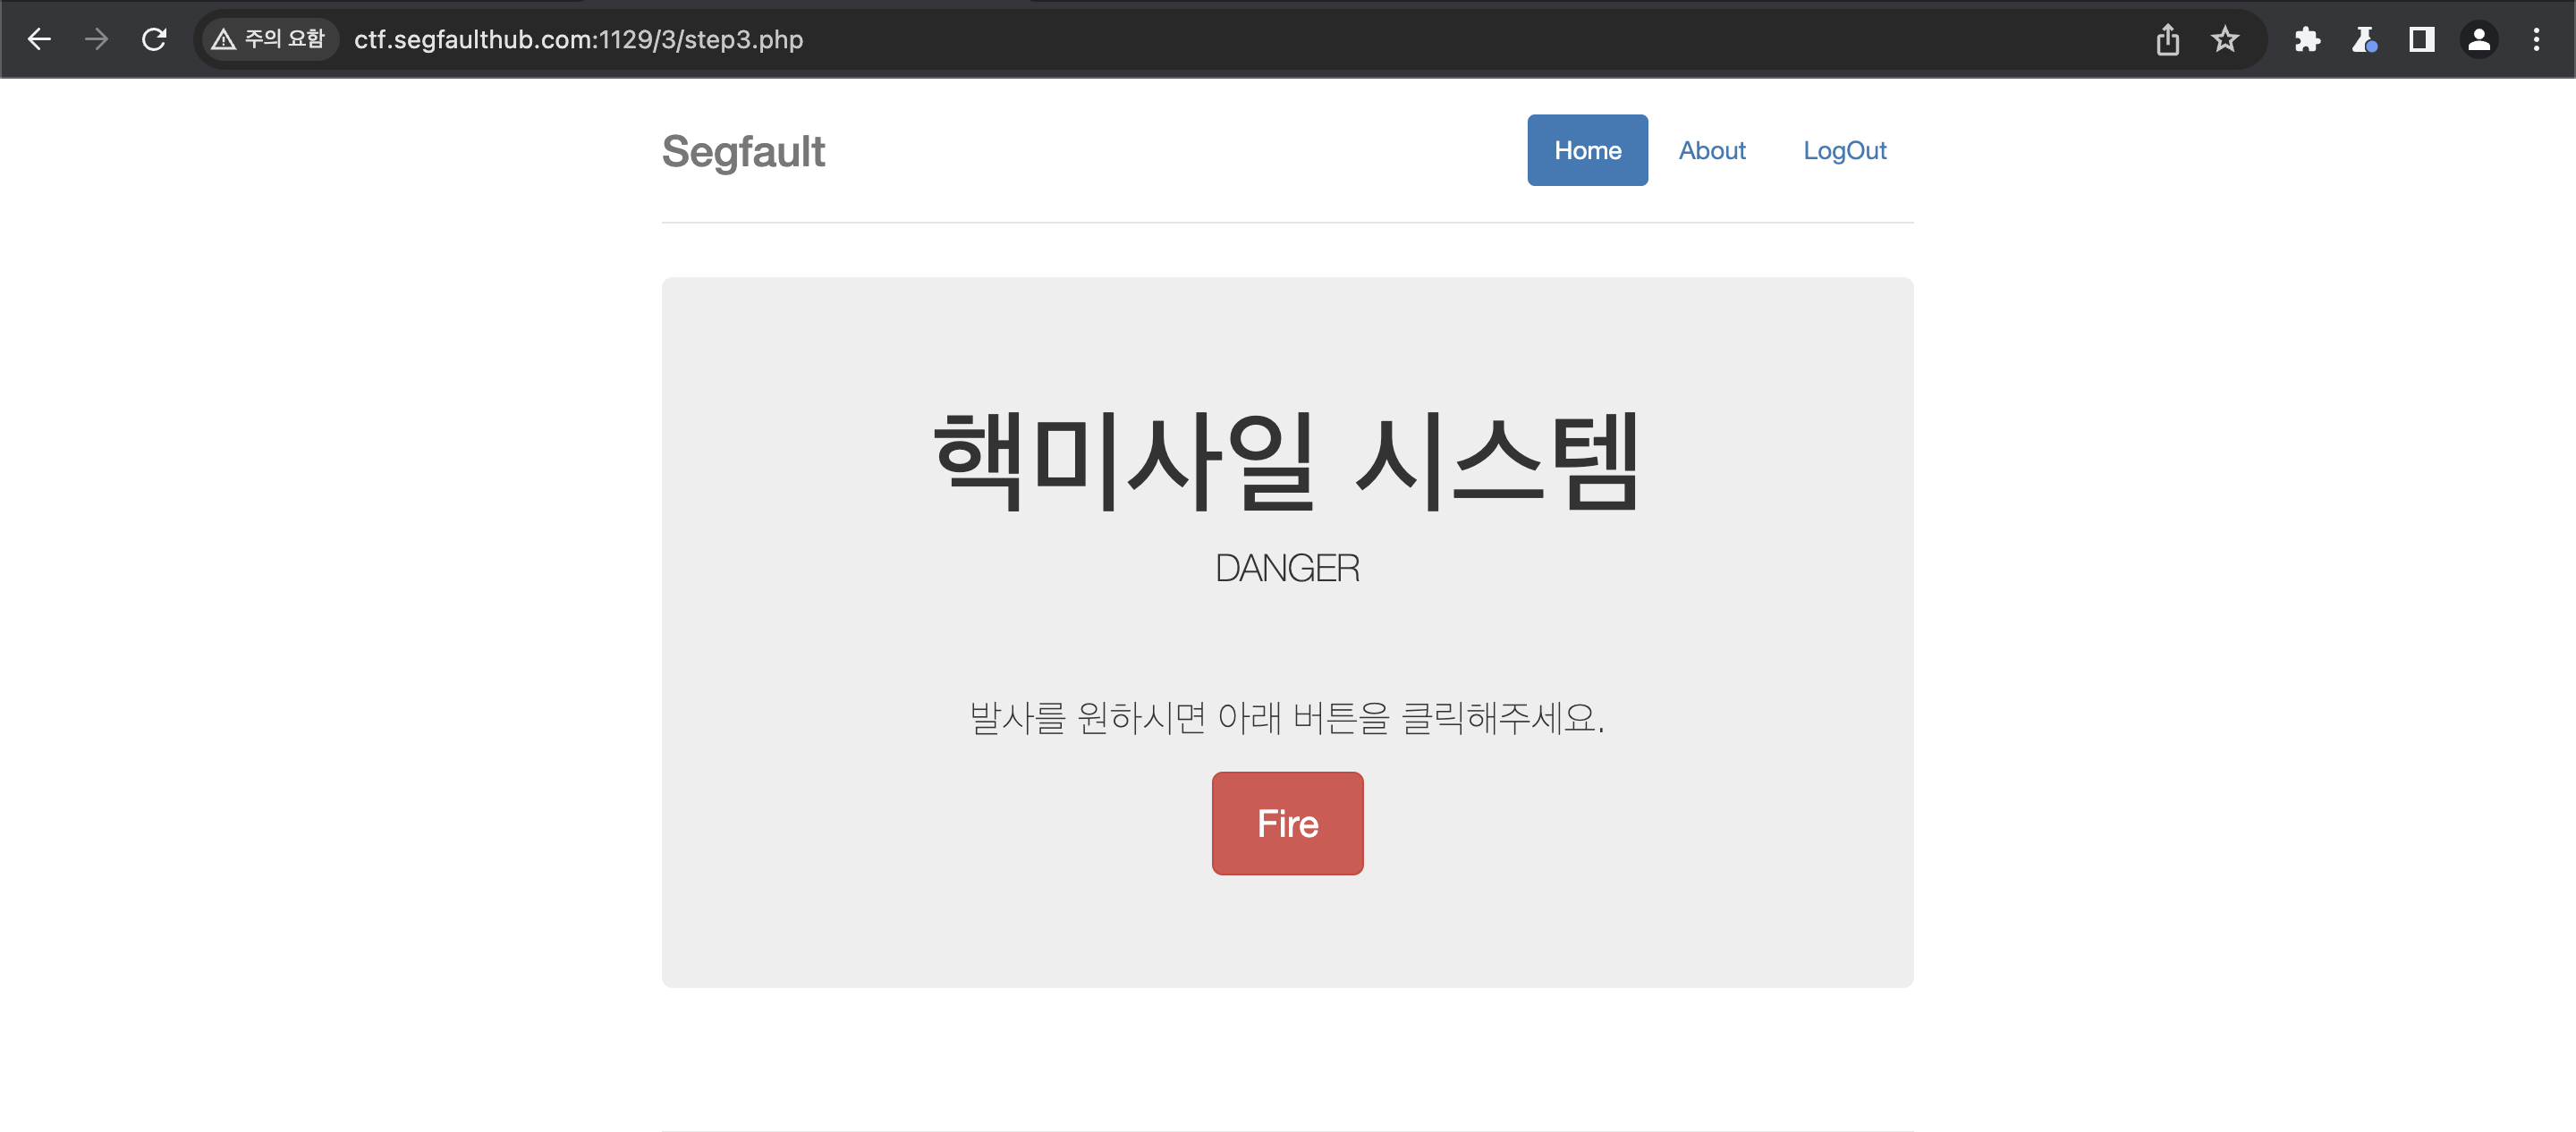
Task: Open the About nav link
Action: pyautogui.click(x=1711, y=150)
